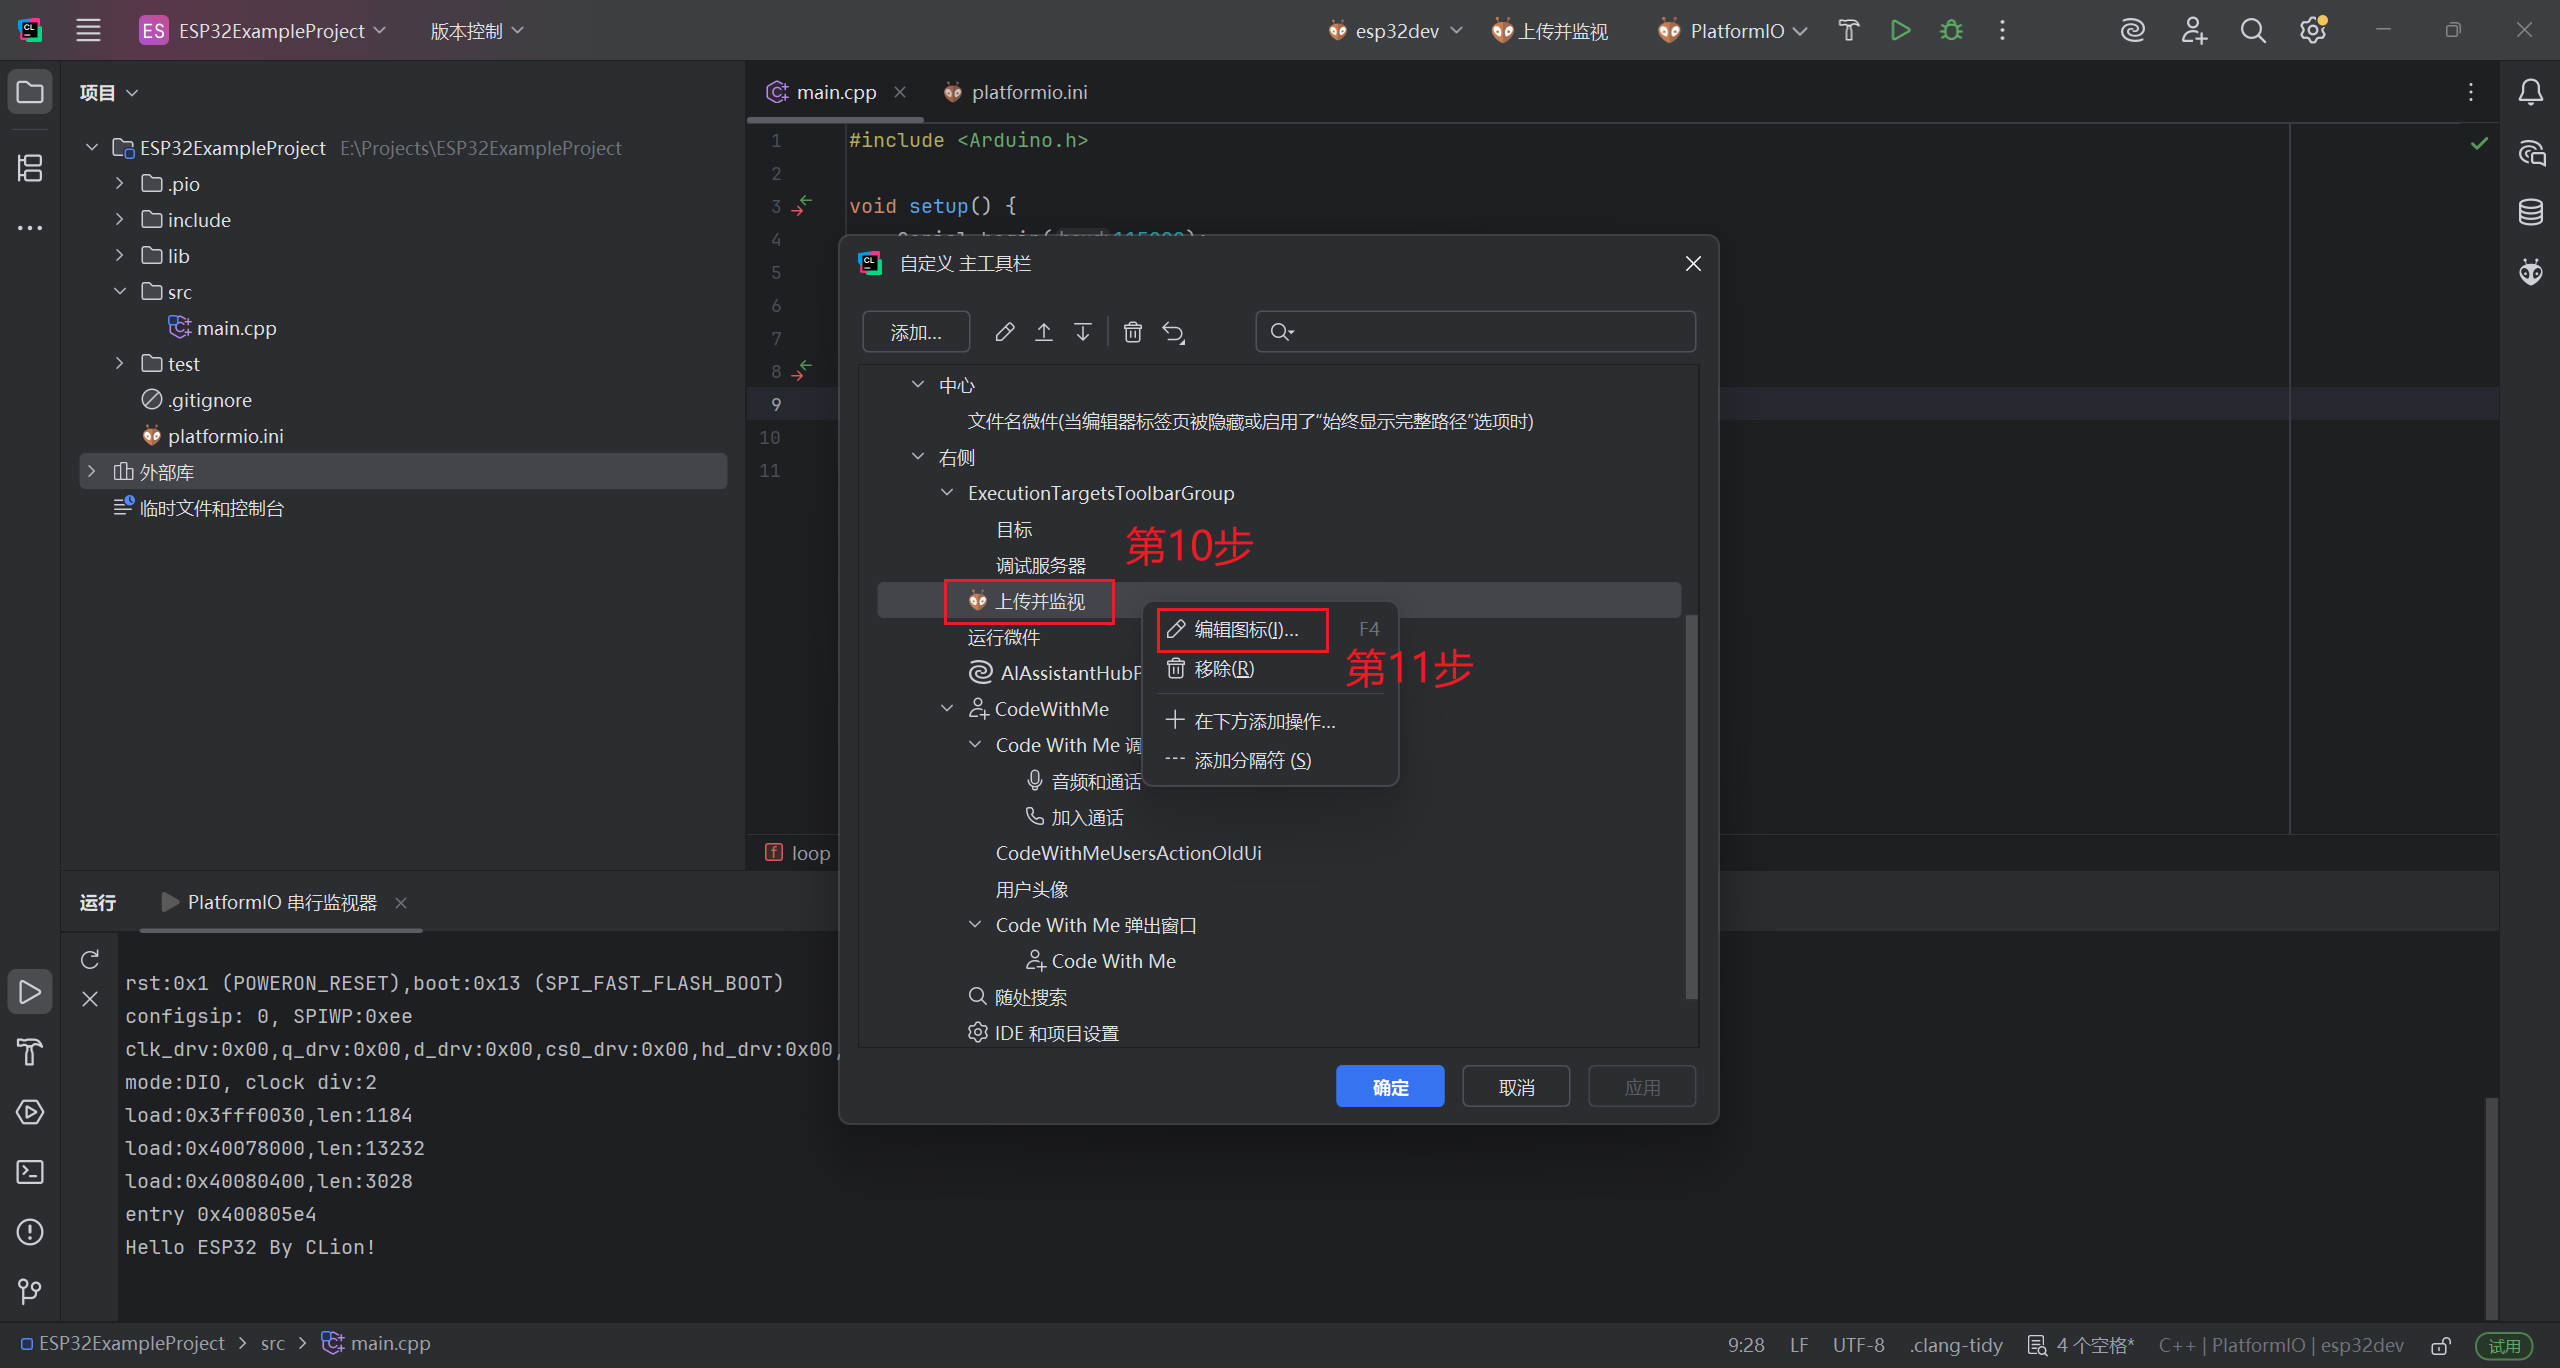2560x1368 pixels.
Task: Click the green Run button in toolbar
Action: (x=1900, y=31)
